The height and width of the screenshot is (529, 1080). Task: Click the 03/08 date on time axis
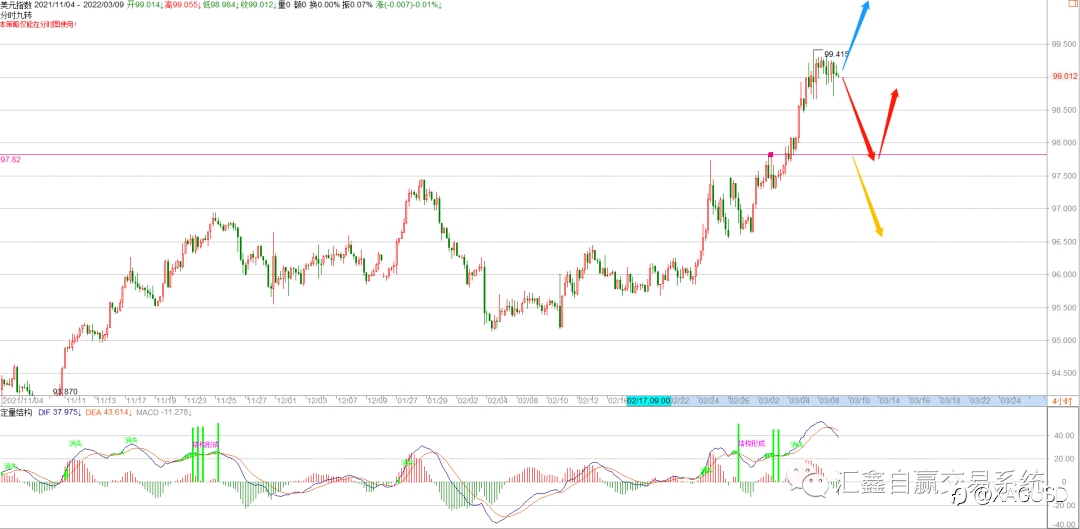[828, 400]
